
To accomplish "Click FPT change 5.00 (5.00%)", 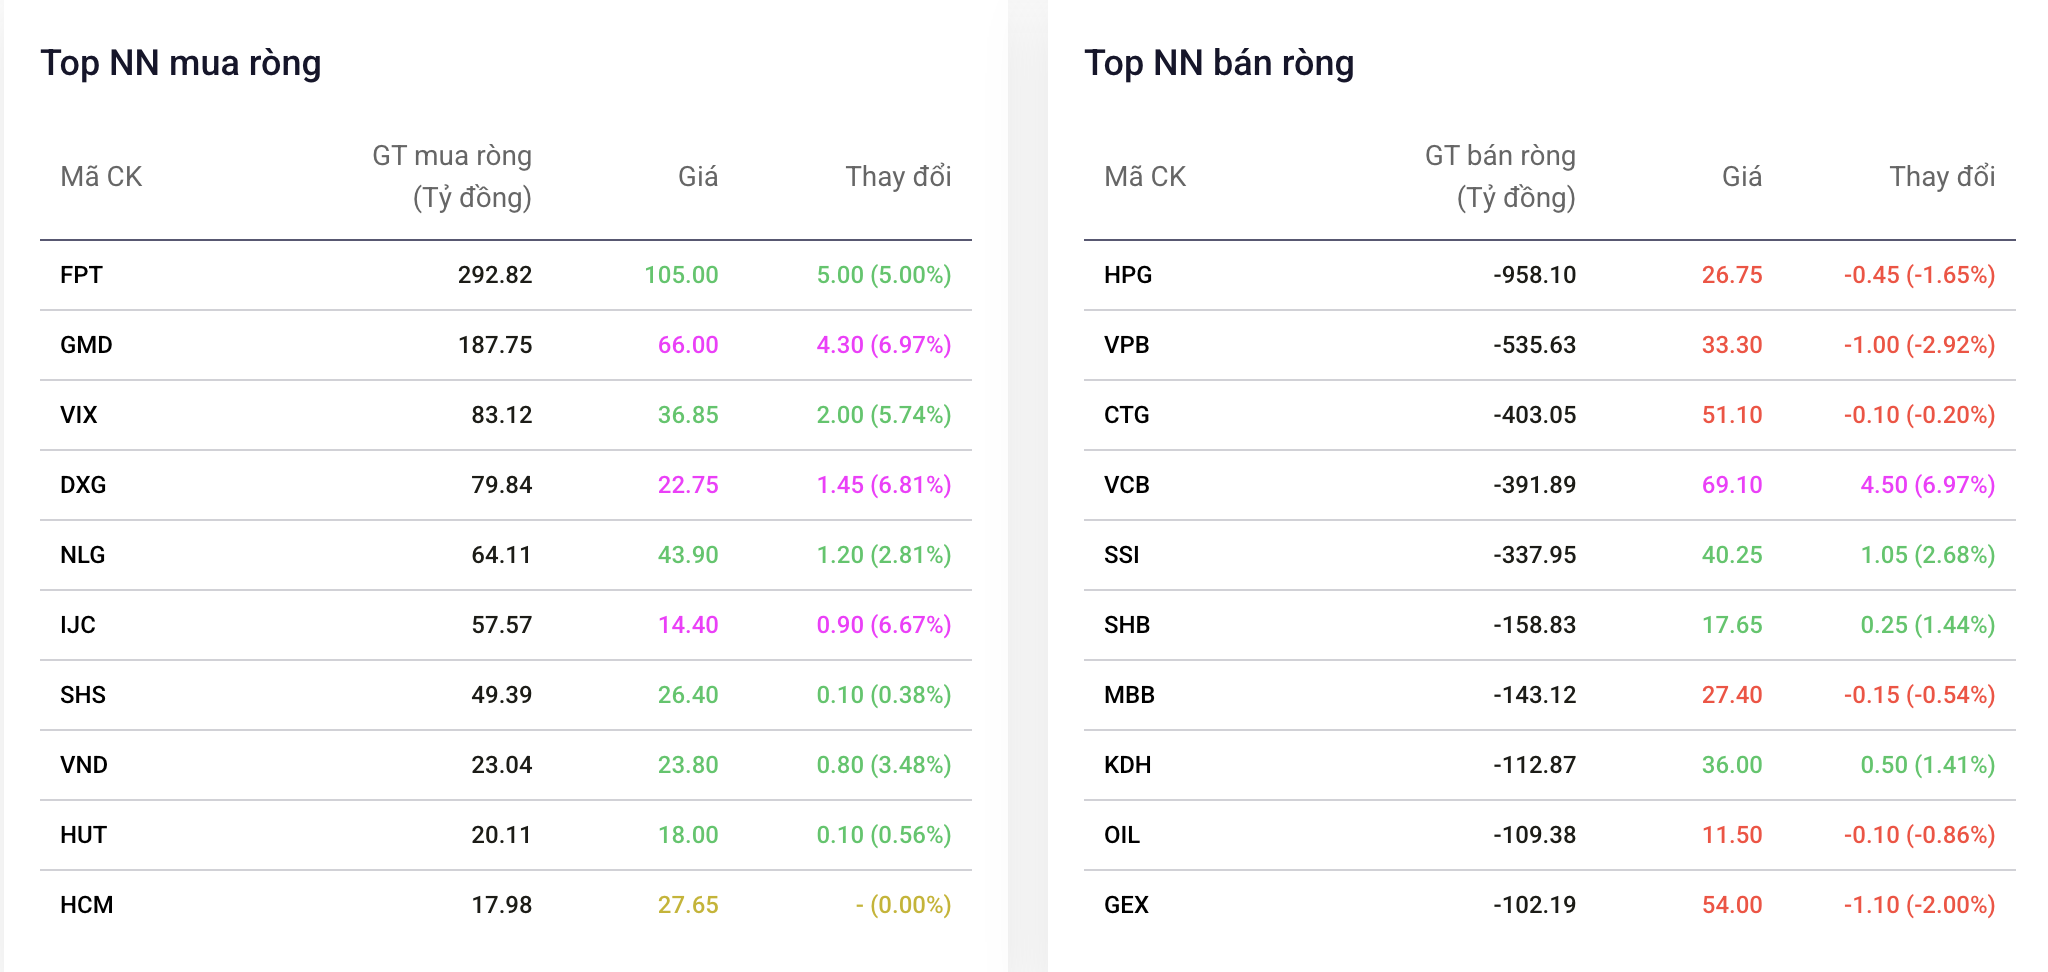I will click(884, 275).
